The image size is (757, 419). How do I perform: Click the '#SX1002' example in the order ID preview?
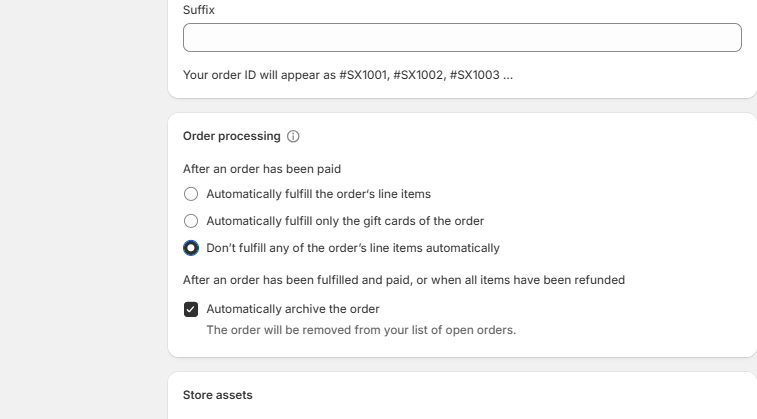tap(419, 74)
